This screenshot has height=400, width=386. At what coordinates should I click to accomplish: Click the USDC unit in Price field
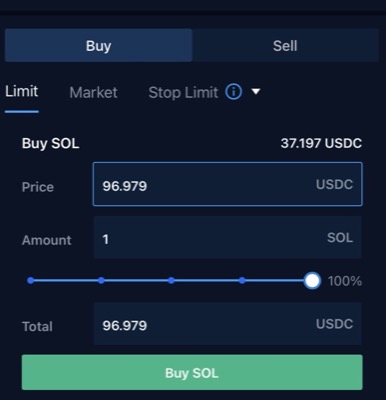pos(334,184)
